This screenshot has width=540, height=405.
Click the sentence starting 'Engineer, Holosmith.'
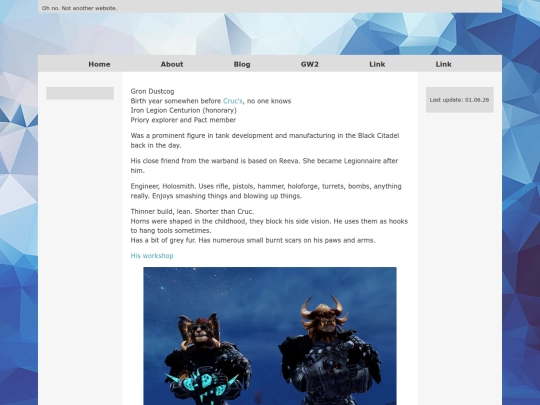(266, 191)
